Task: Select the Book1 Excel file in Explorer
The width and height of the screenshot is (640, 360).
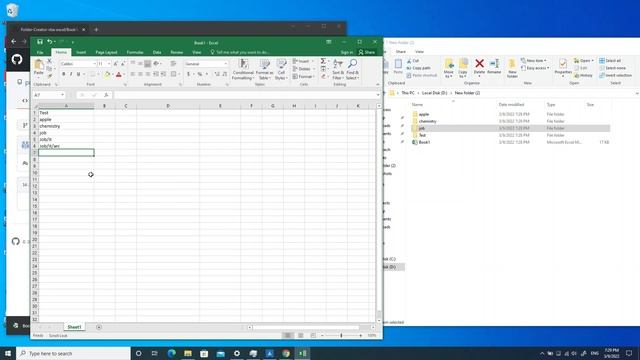Action: coord(421,142)
